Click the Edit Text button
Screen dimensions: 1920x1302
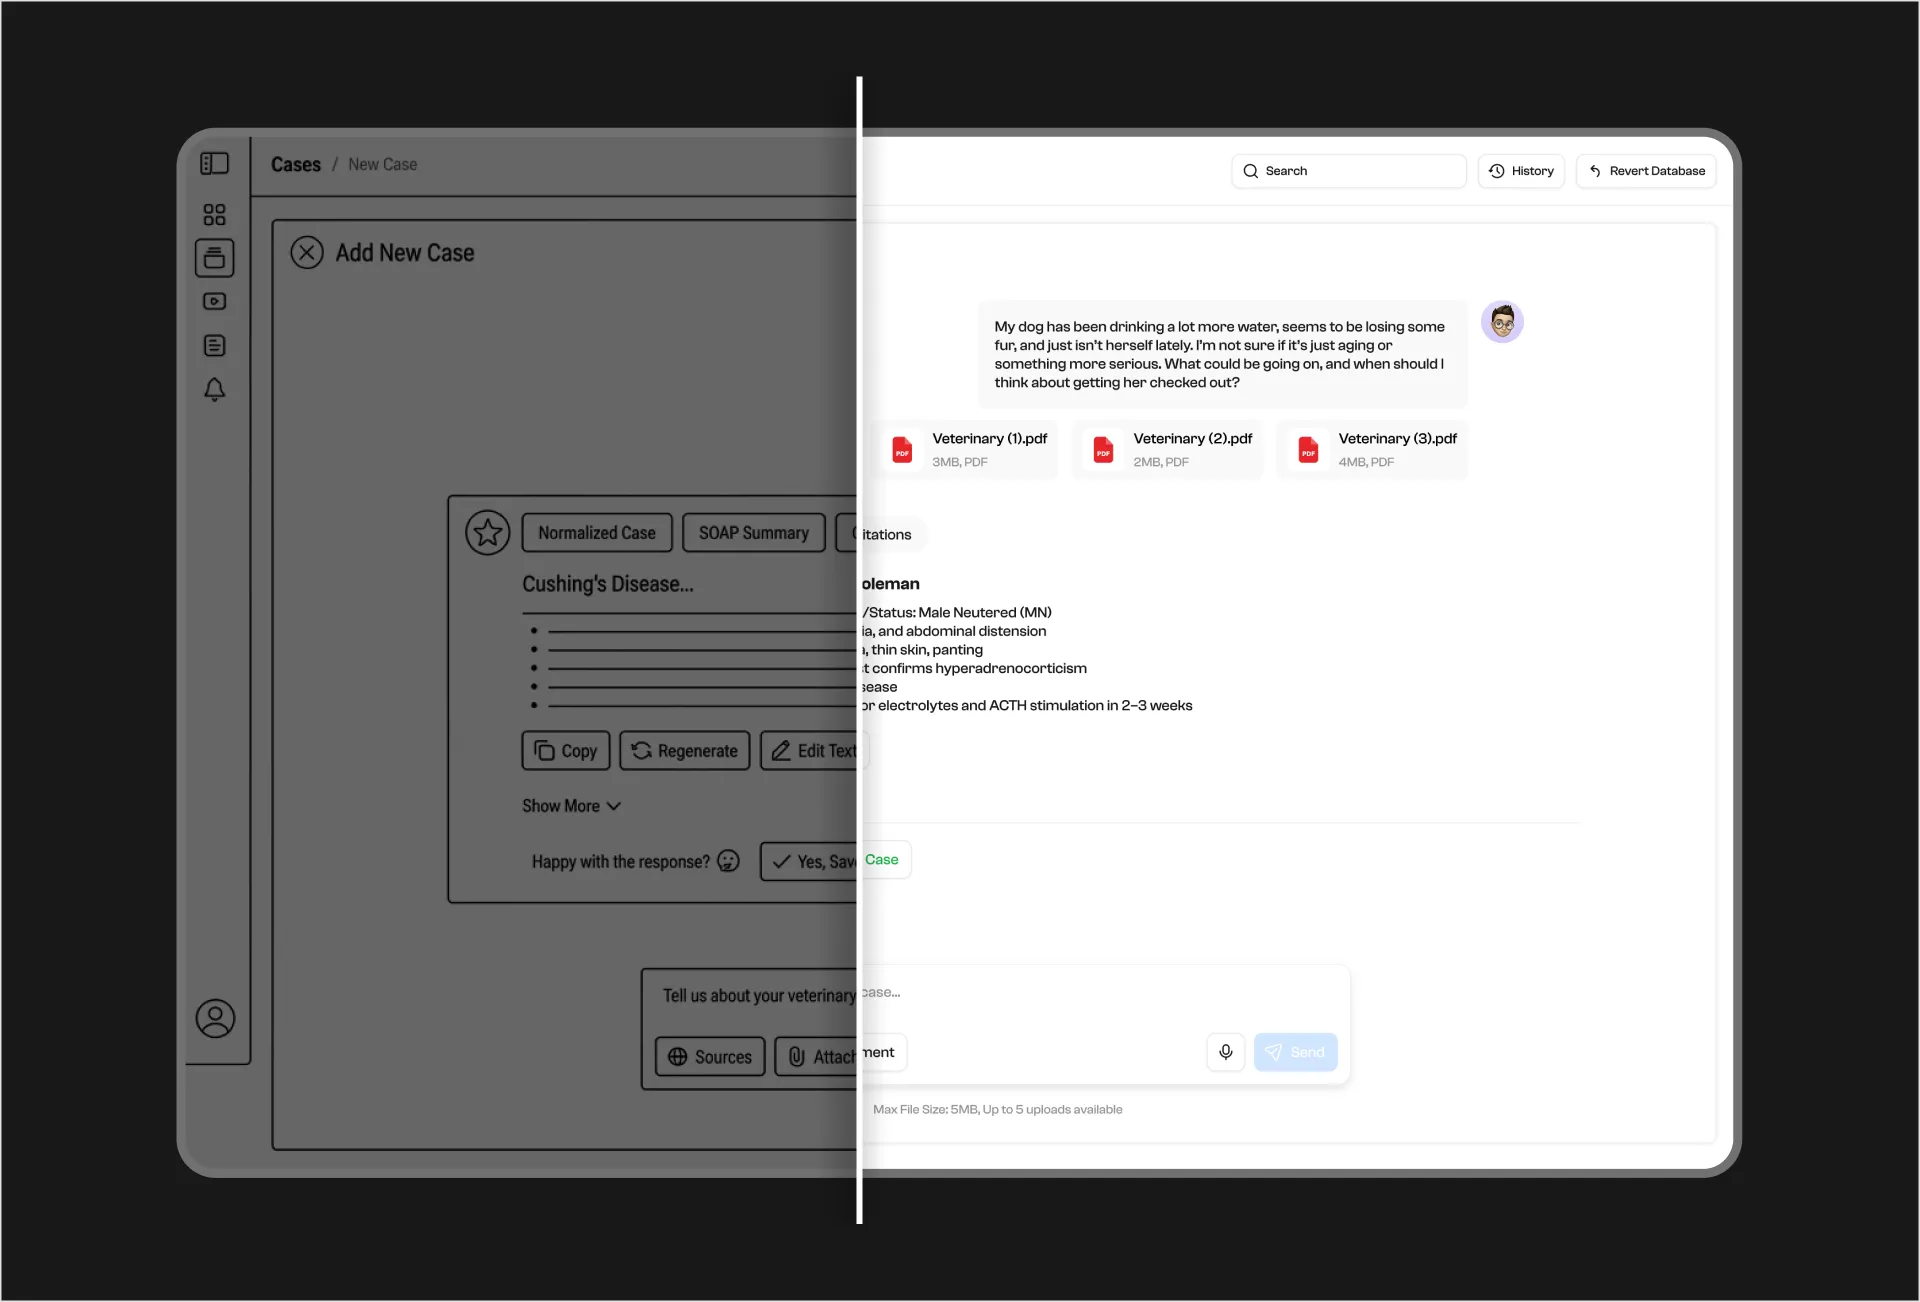tap(814, 750)
